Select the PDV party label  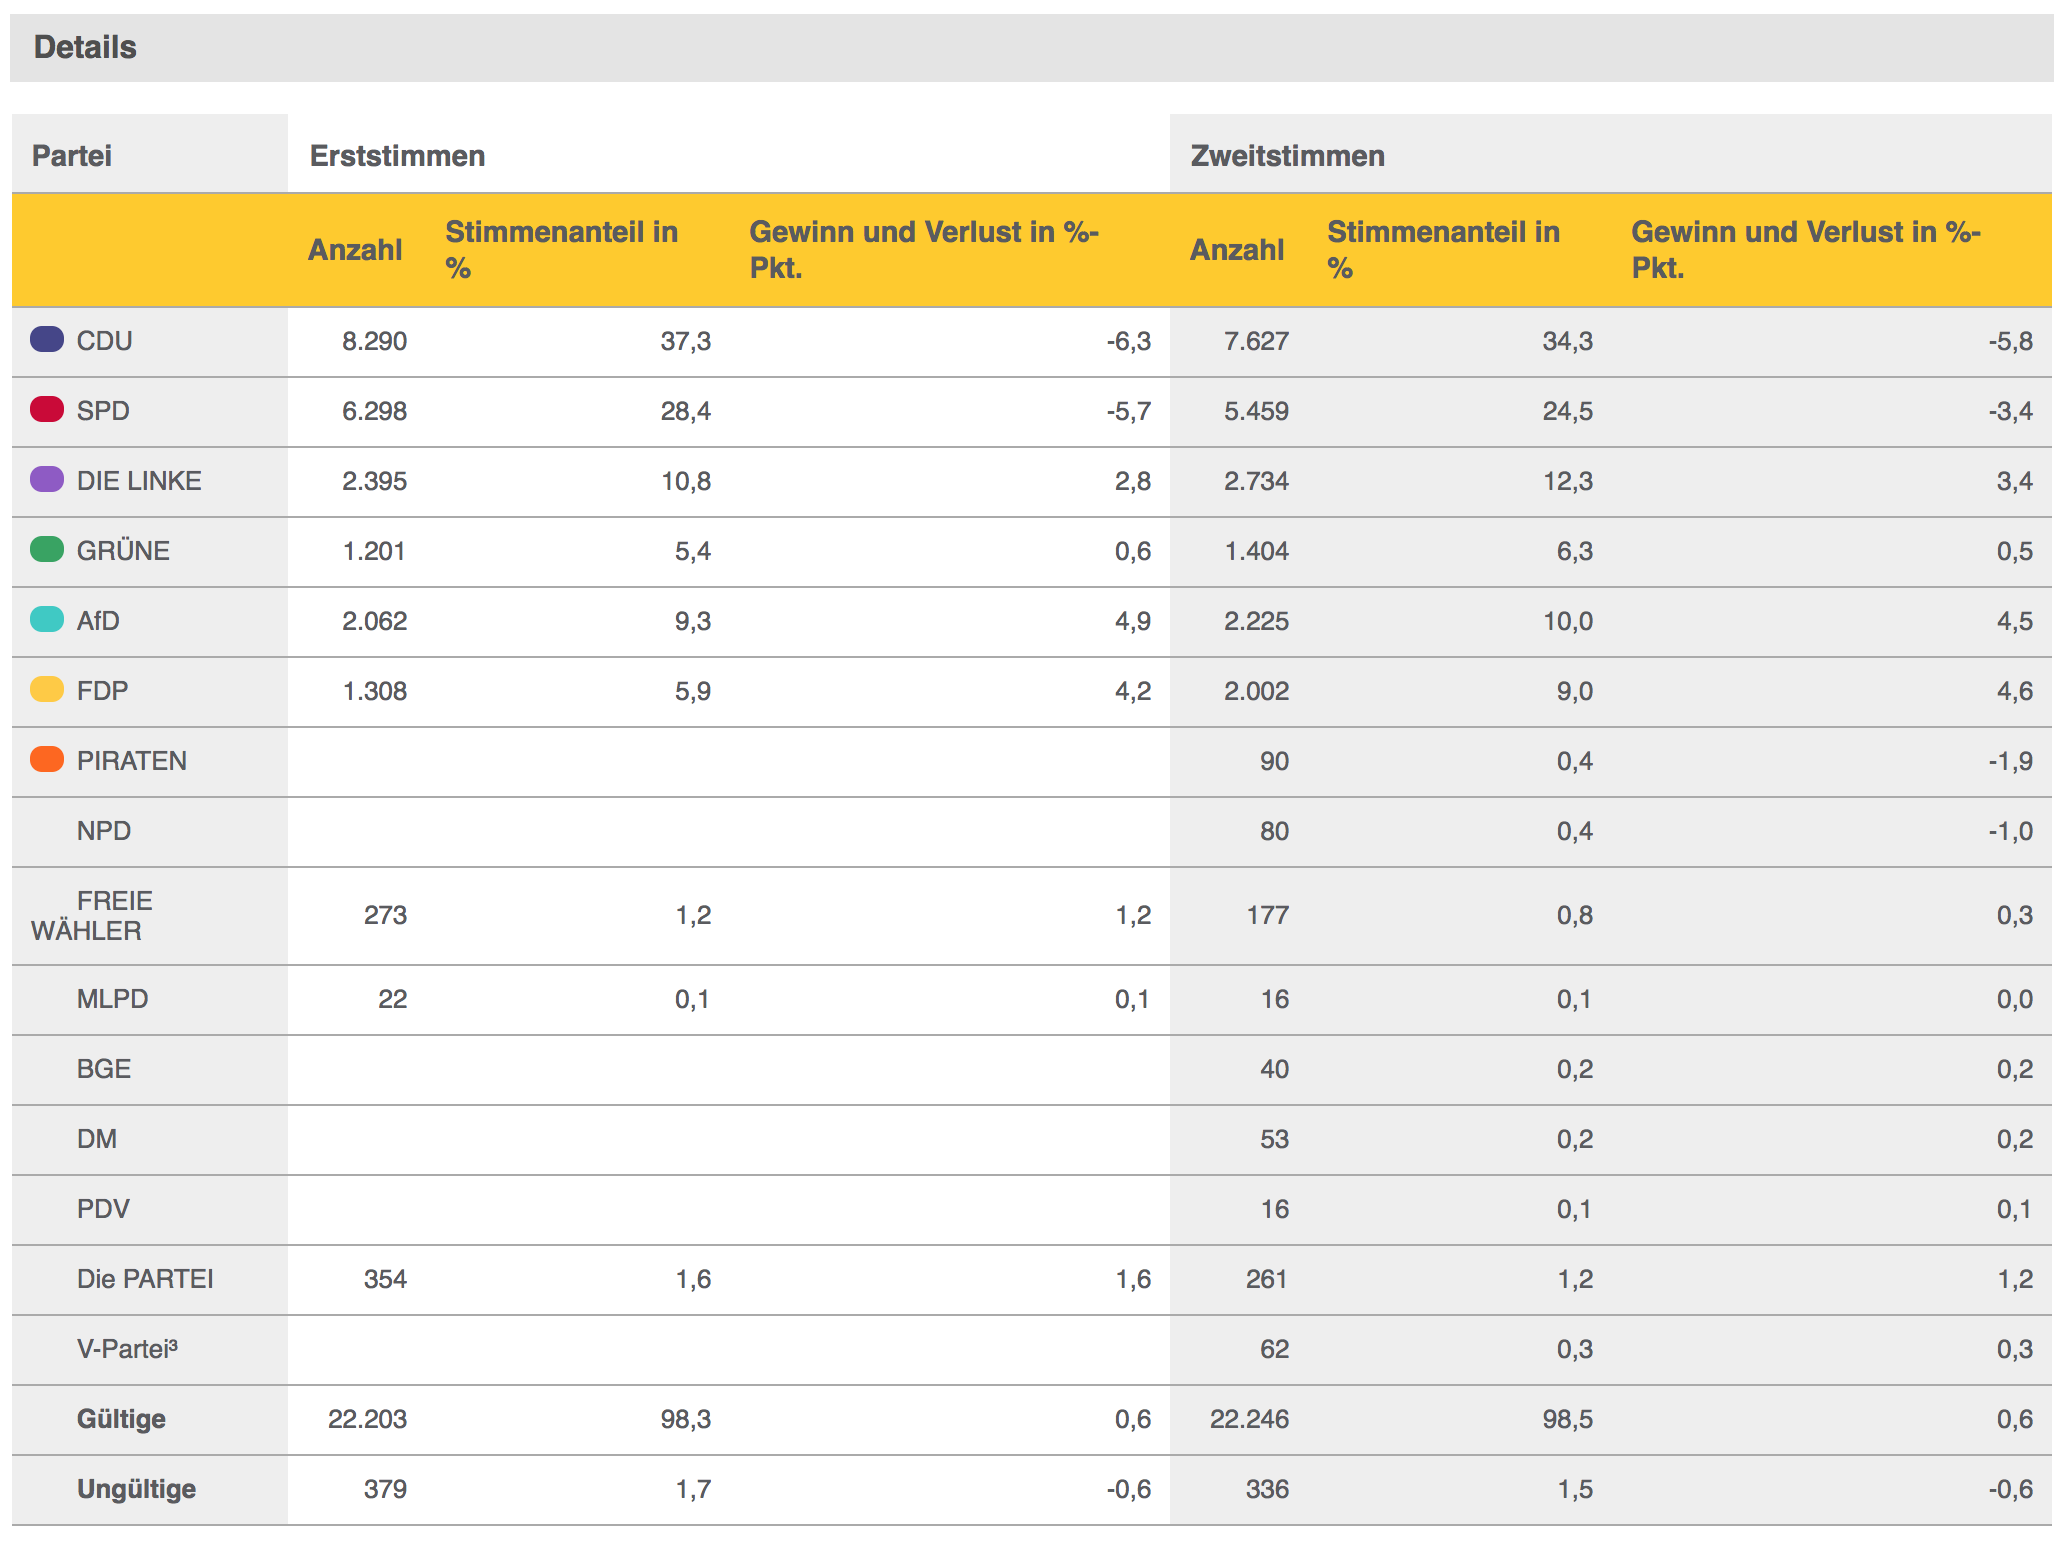[x=103, y=1209]
